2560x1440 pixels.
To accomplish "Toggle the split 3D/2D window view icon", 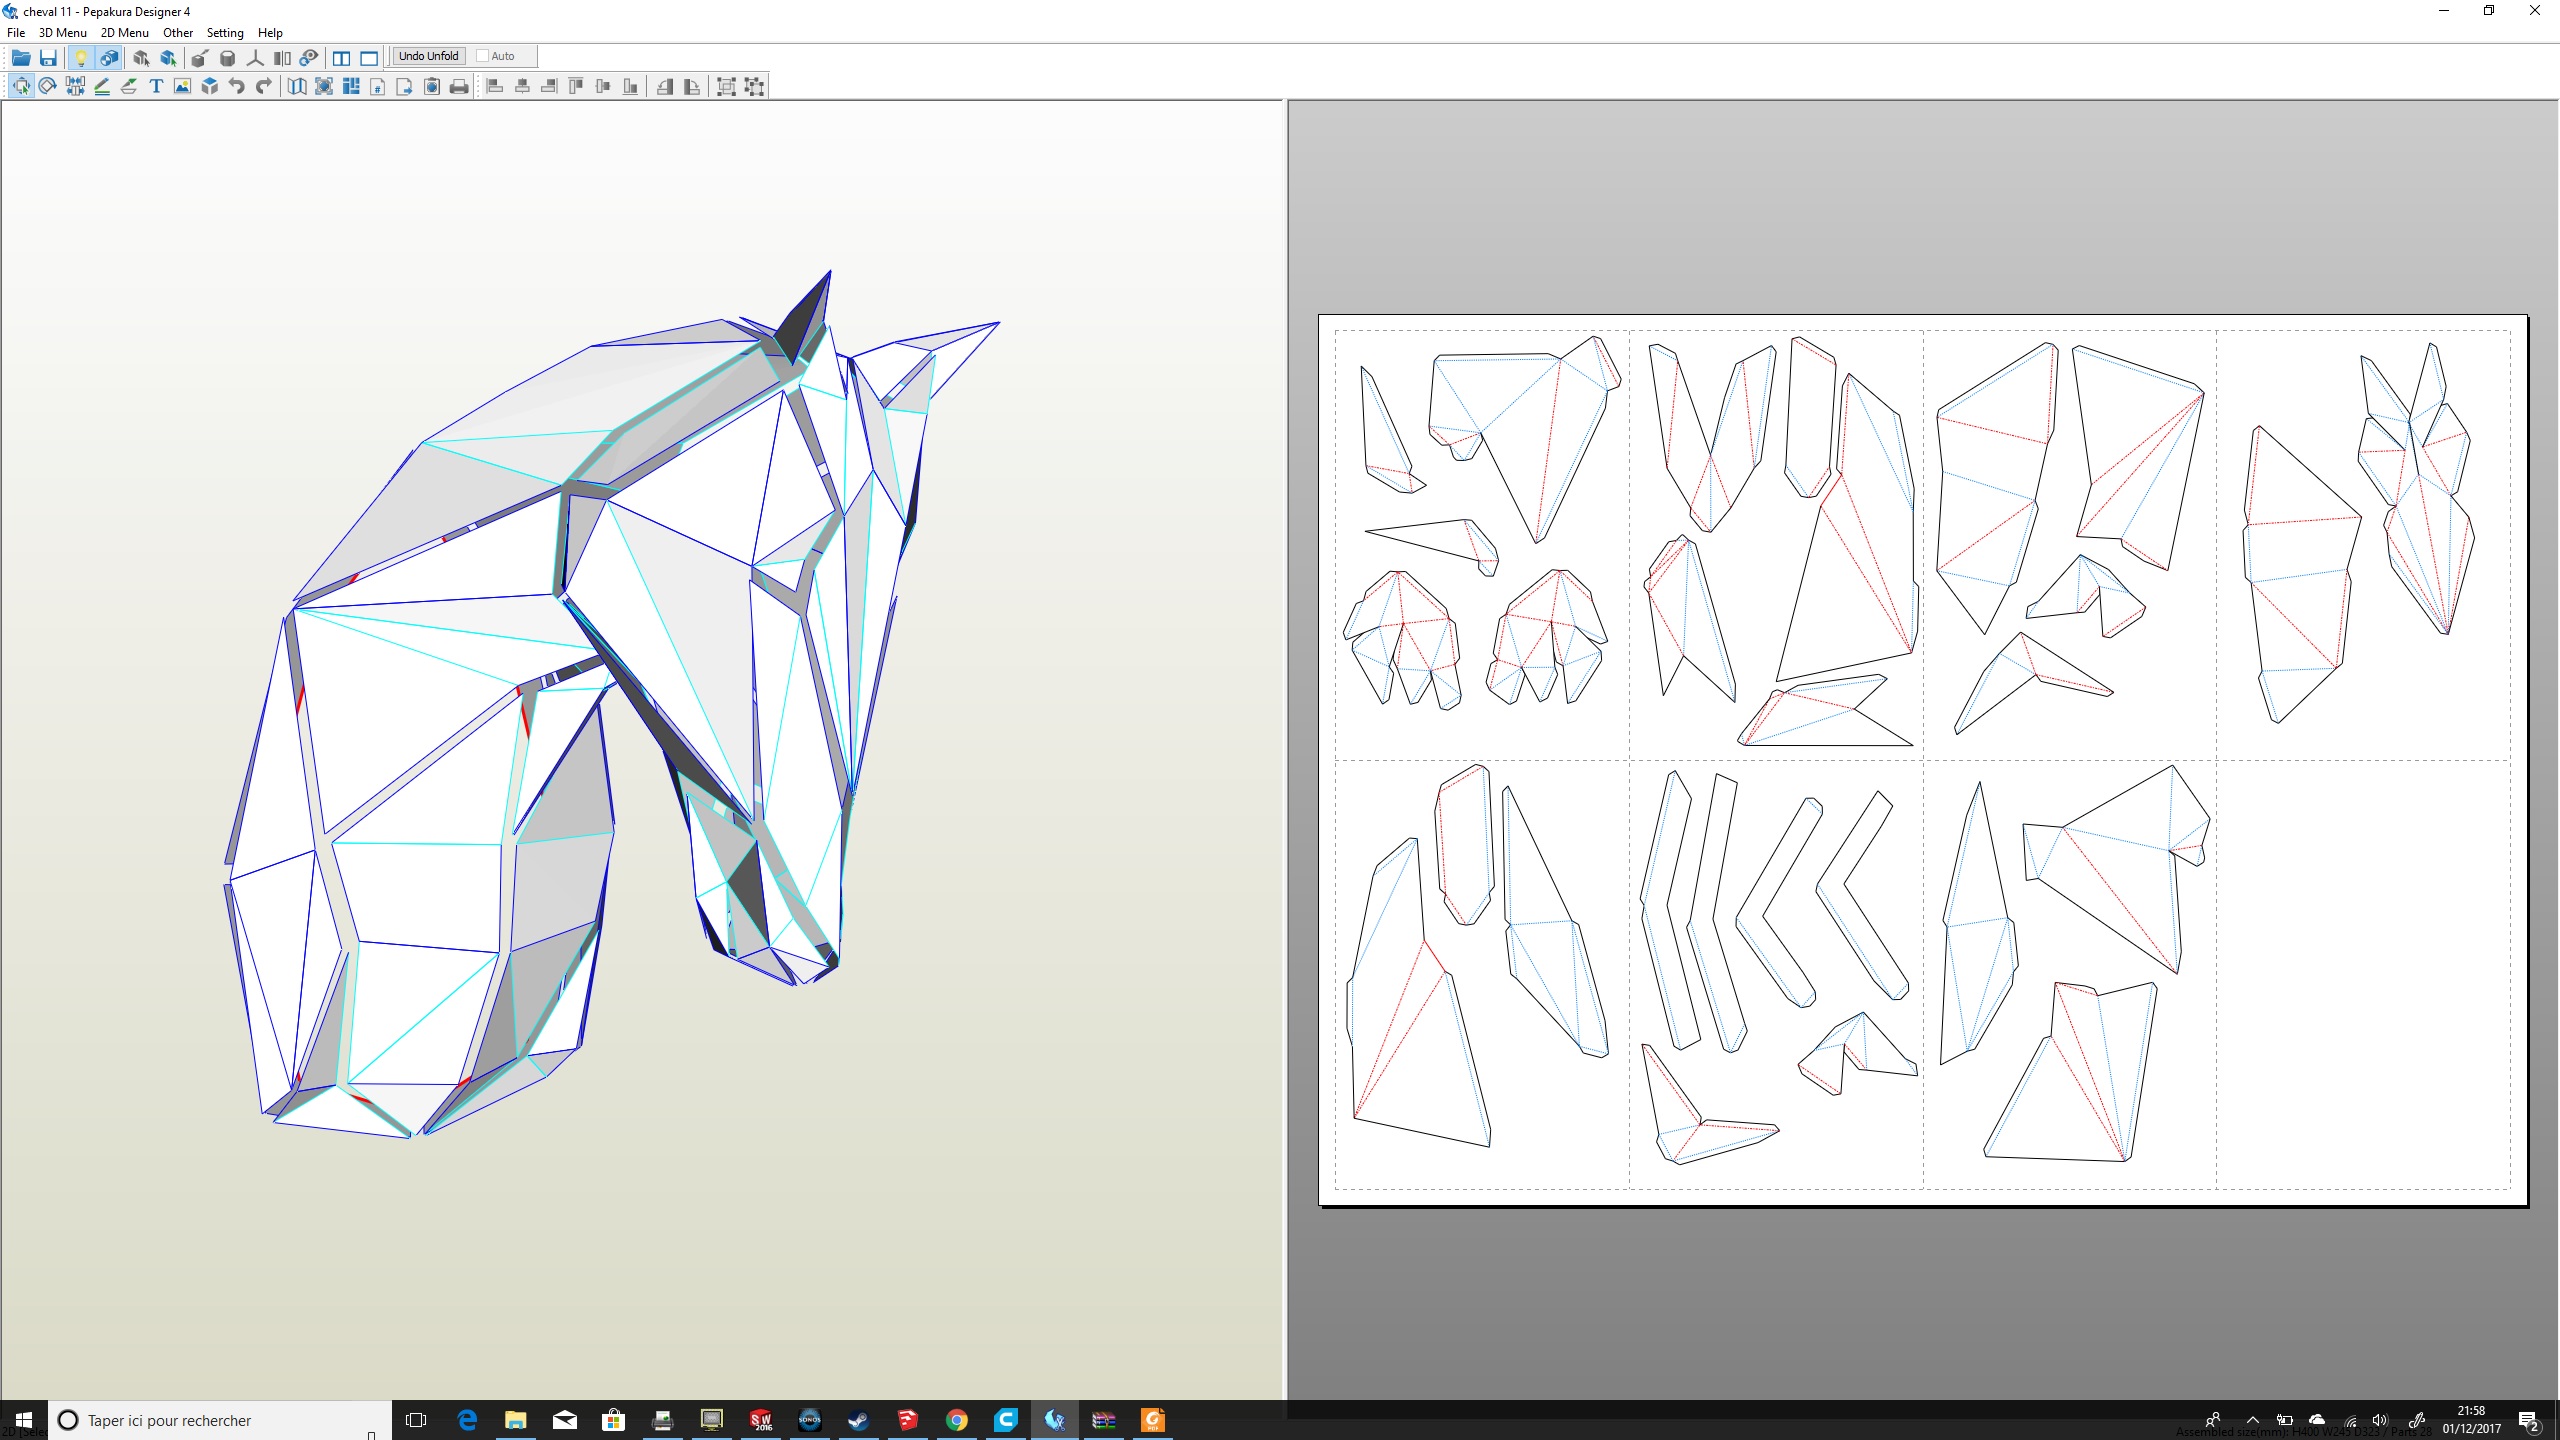I will point(342,57).
